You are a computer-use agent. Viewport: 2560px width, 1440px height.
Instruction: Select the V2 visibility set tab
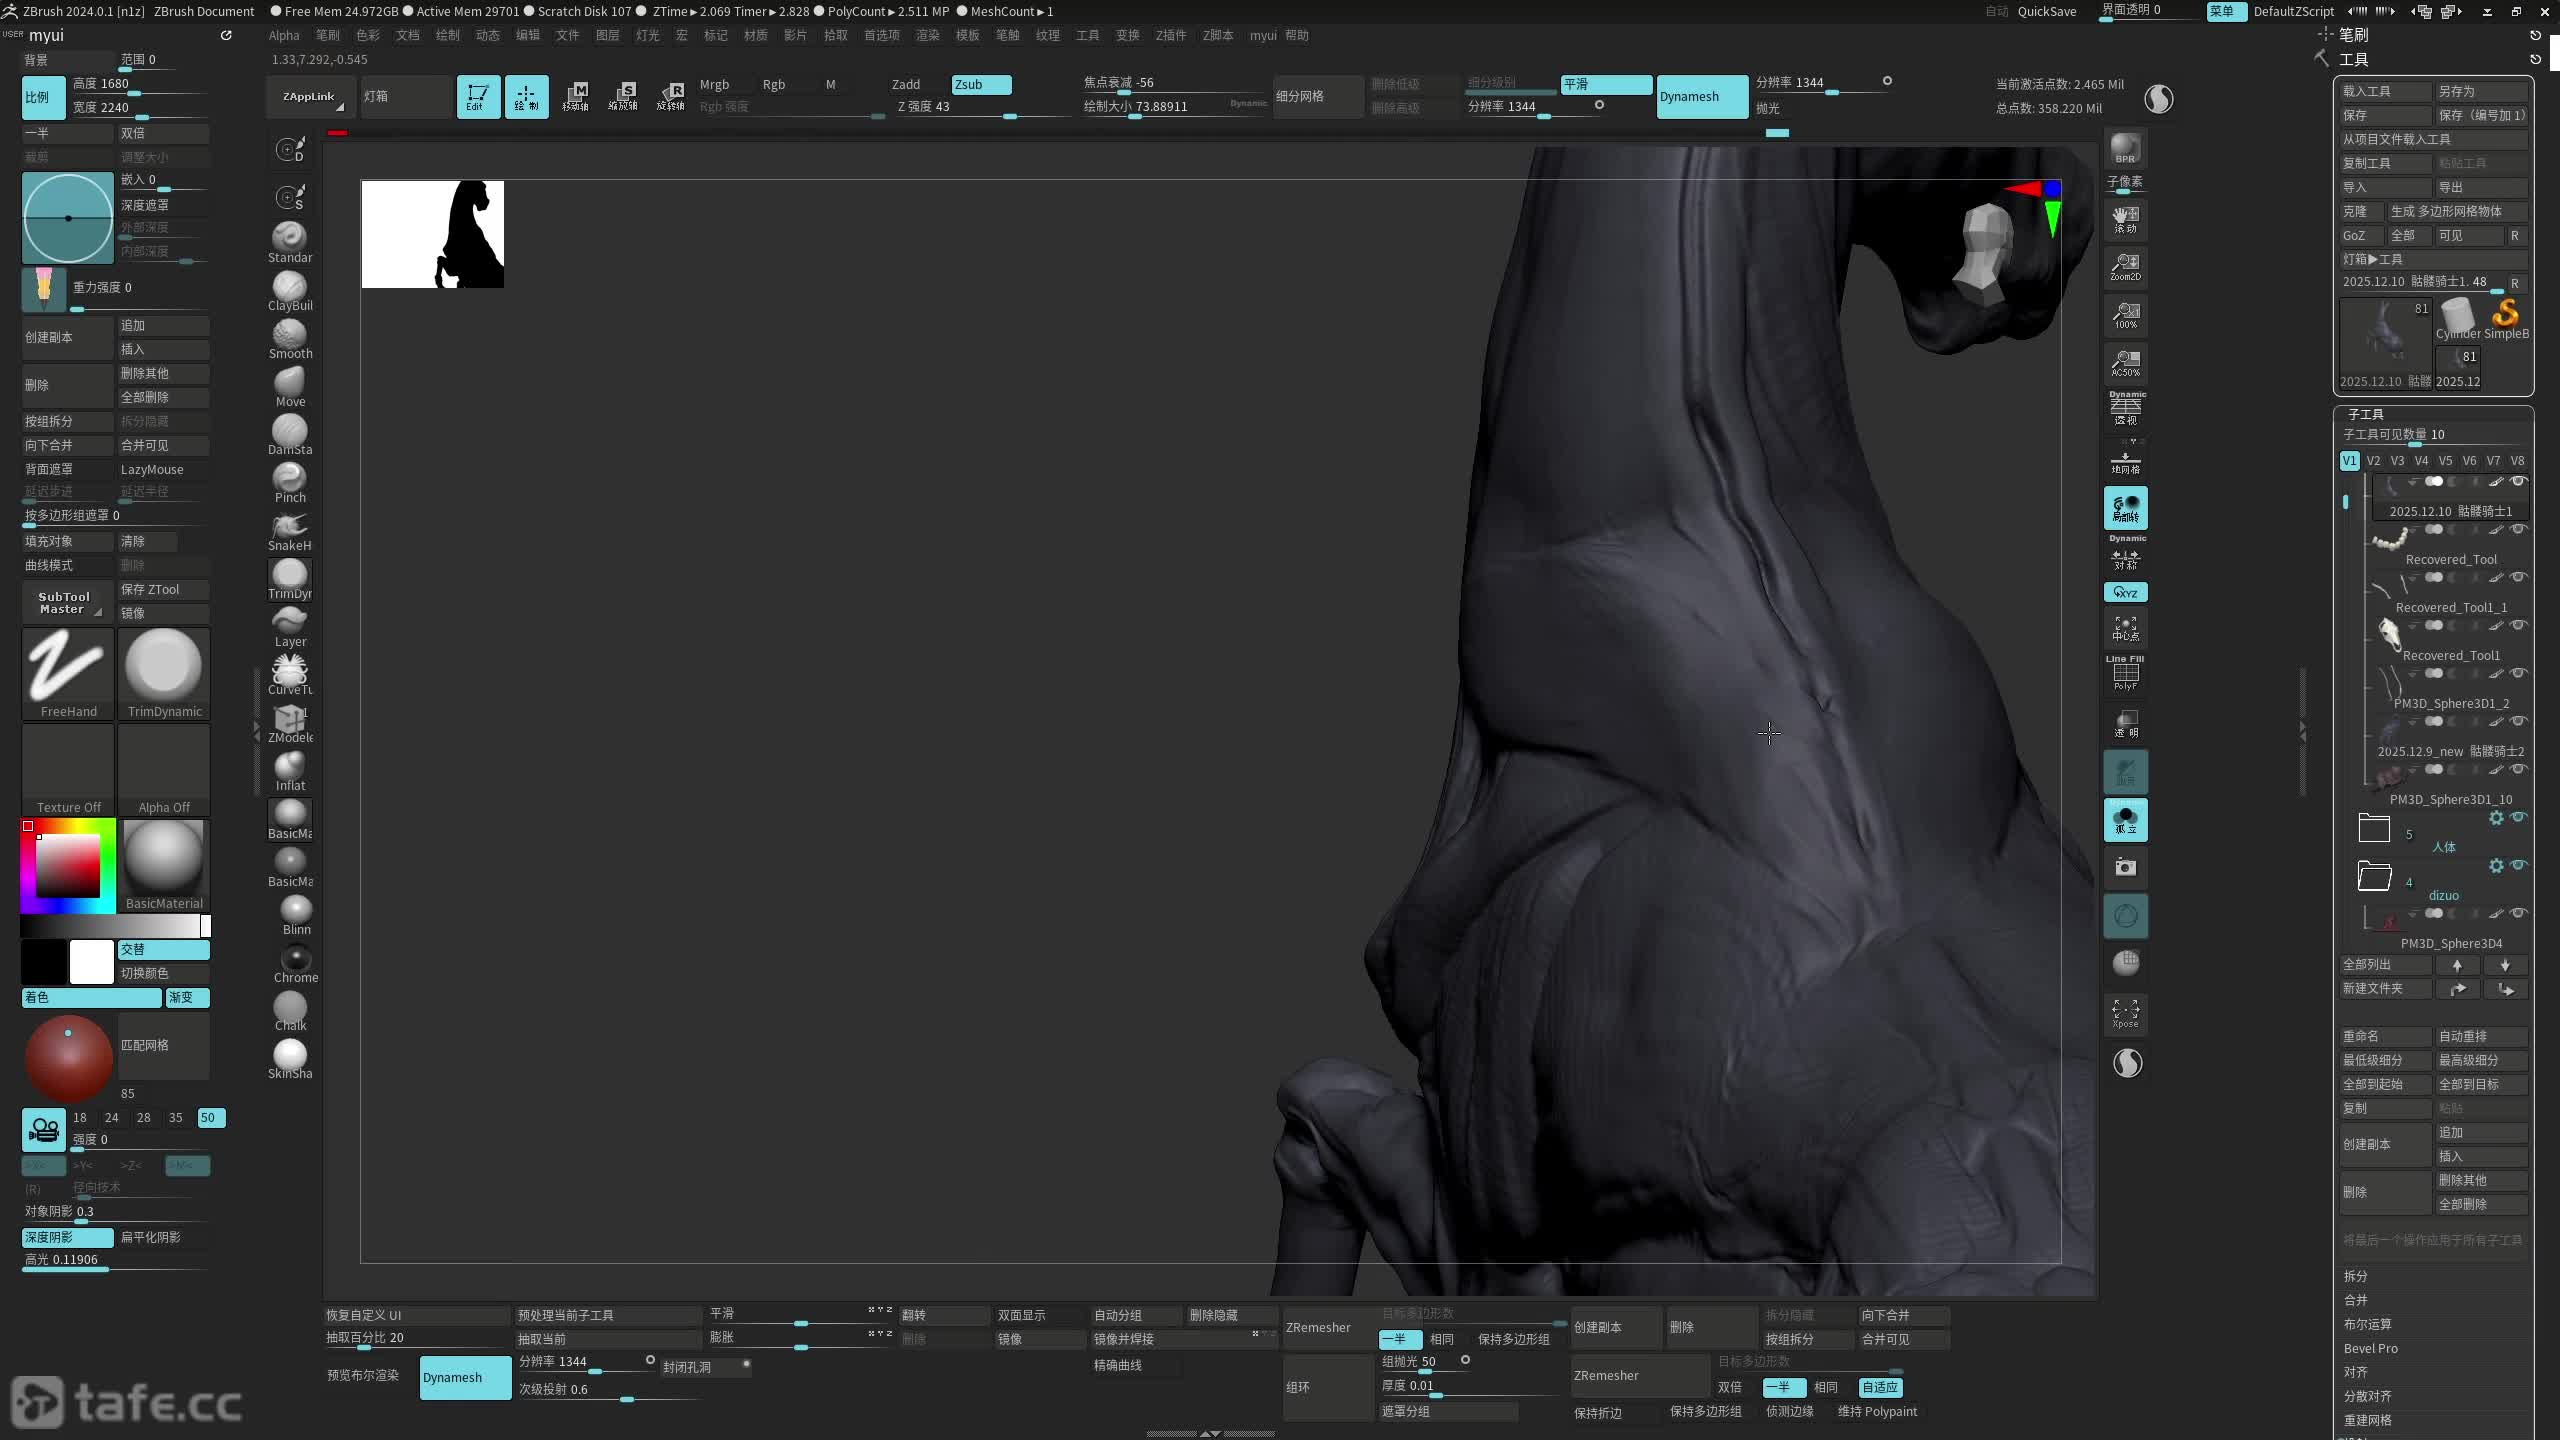pos(2373,461)
